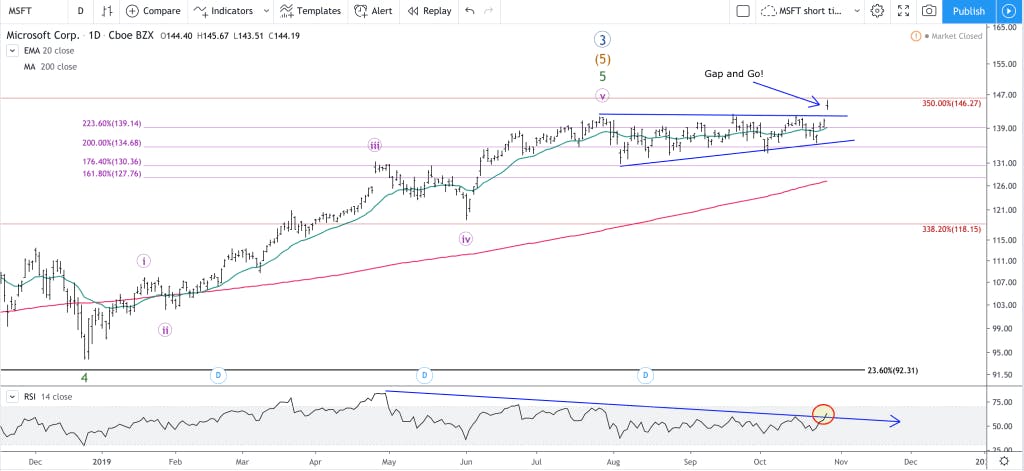Viewport: 1024px width, 471px height.
Task: Click the Compare plus icon button
Action: coord(133,11)
